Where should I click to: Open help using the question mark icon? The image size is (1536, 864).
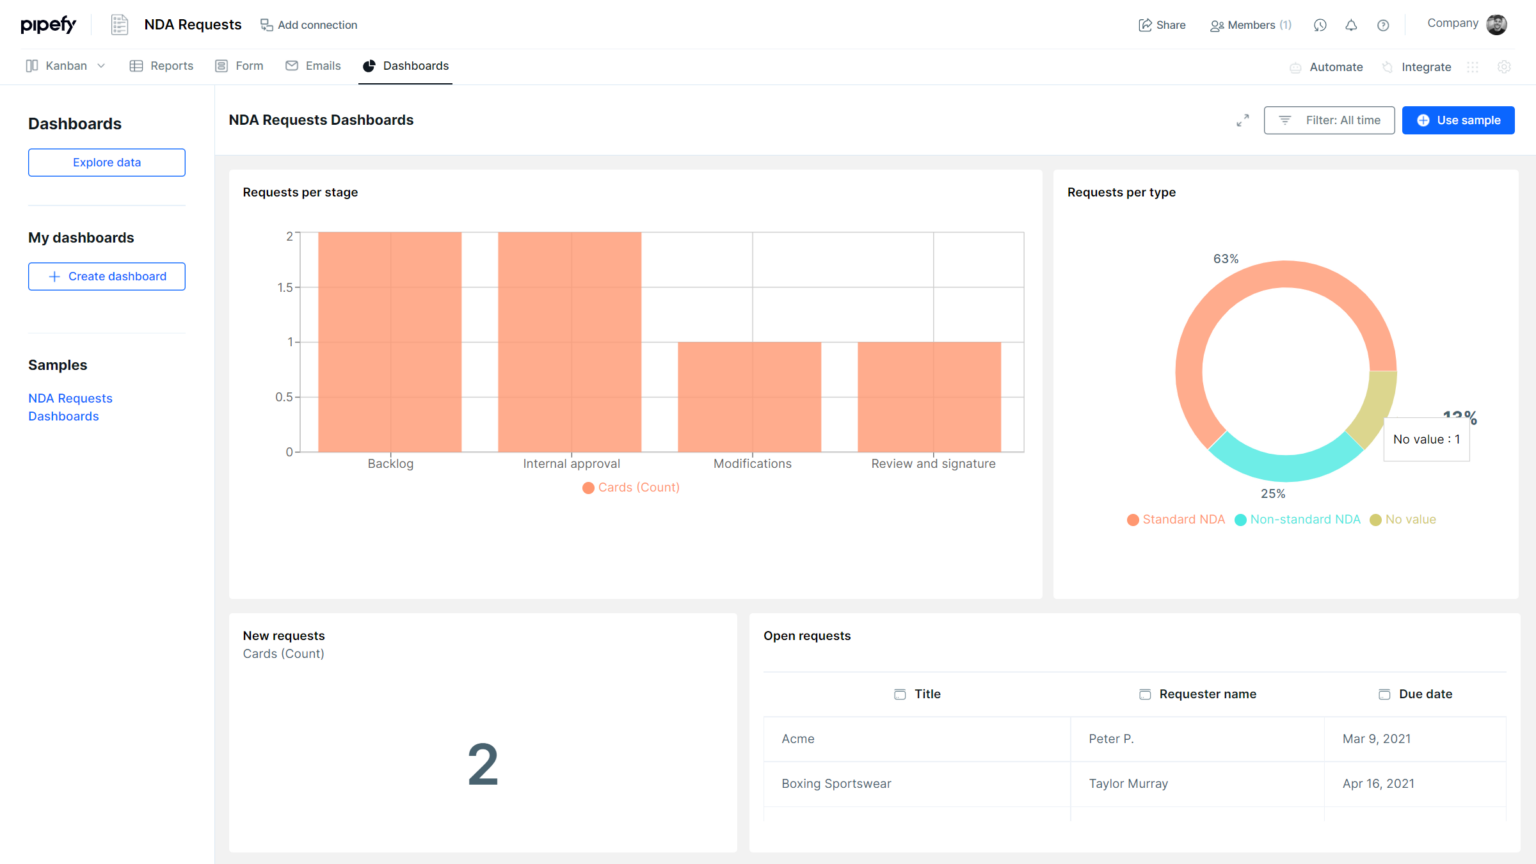pos(1383,24)
